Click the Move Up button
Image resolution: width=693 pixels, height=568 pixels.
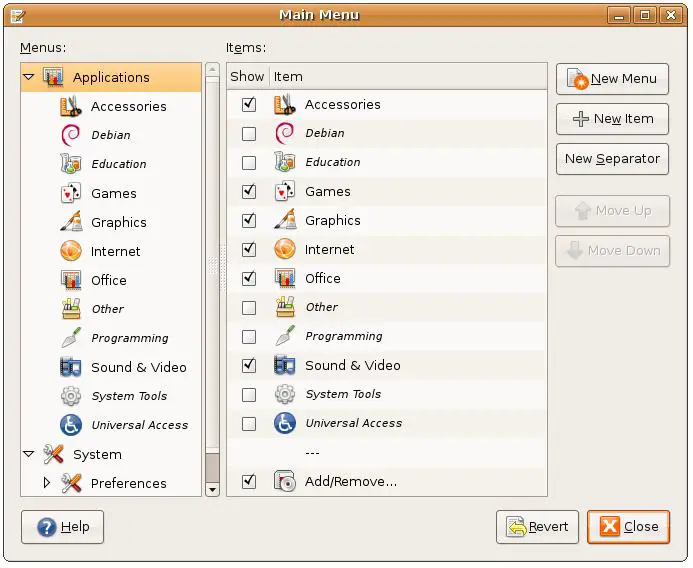[x=612, y=211]
